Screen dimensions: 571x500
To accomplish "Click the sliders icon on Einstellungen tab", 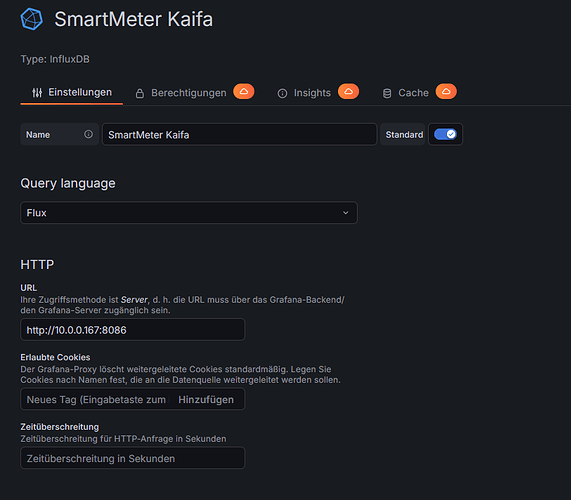I will [37, 93].
